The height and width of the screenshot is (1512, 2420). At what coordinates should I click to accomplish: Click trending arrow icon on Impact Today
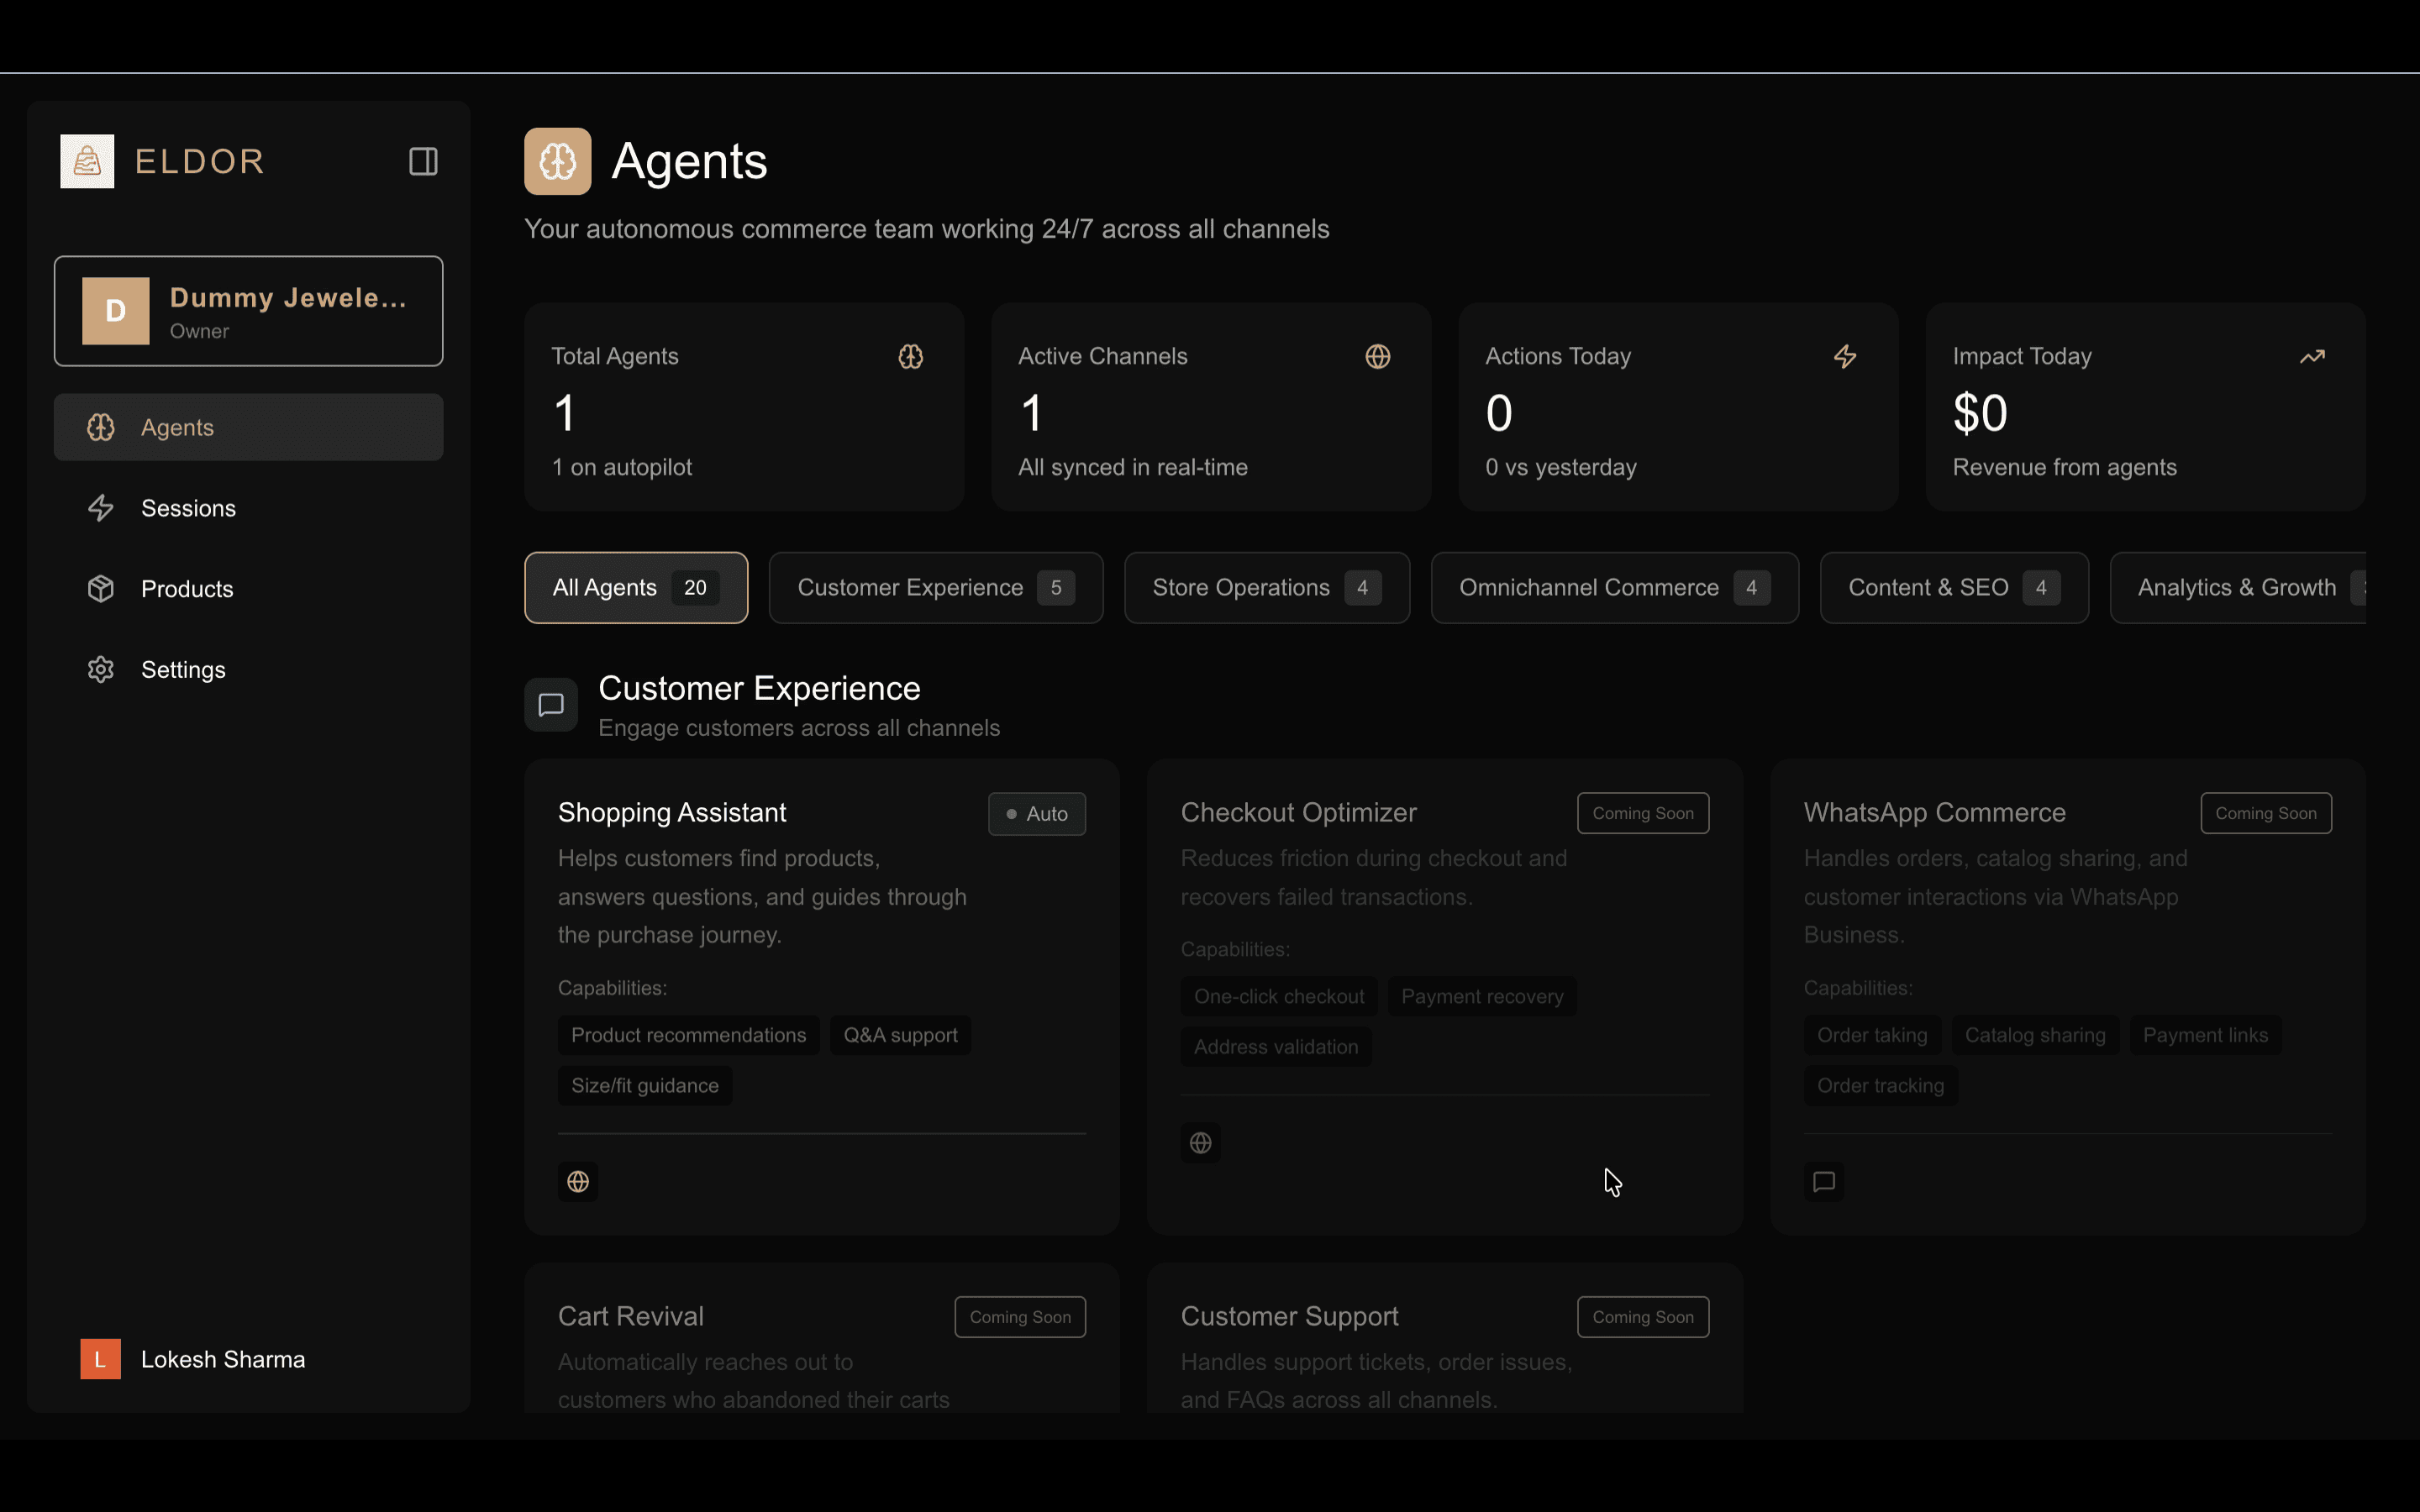pyautogui.click(x=2312, y=357)
